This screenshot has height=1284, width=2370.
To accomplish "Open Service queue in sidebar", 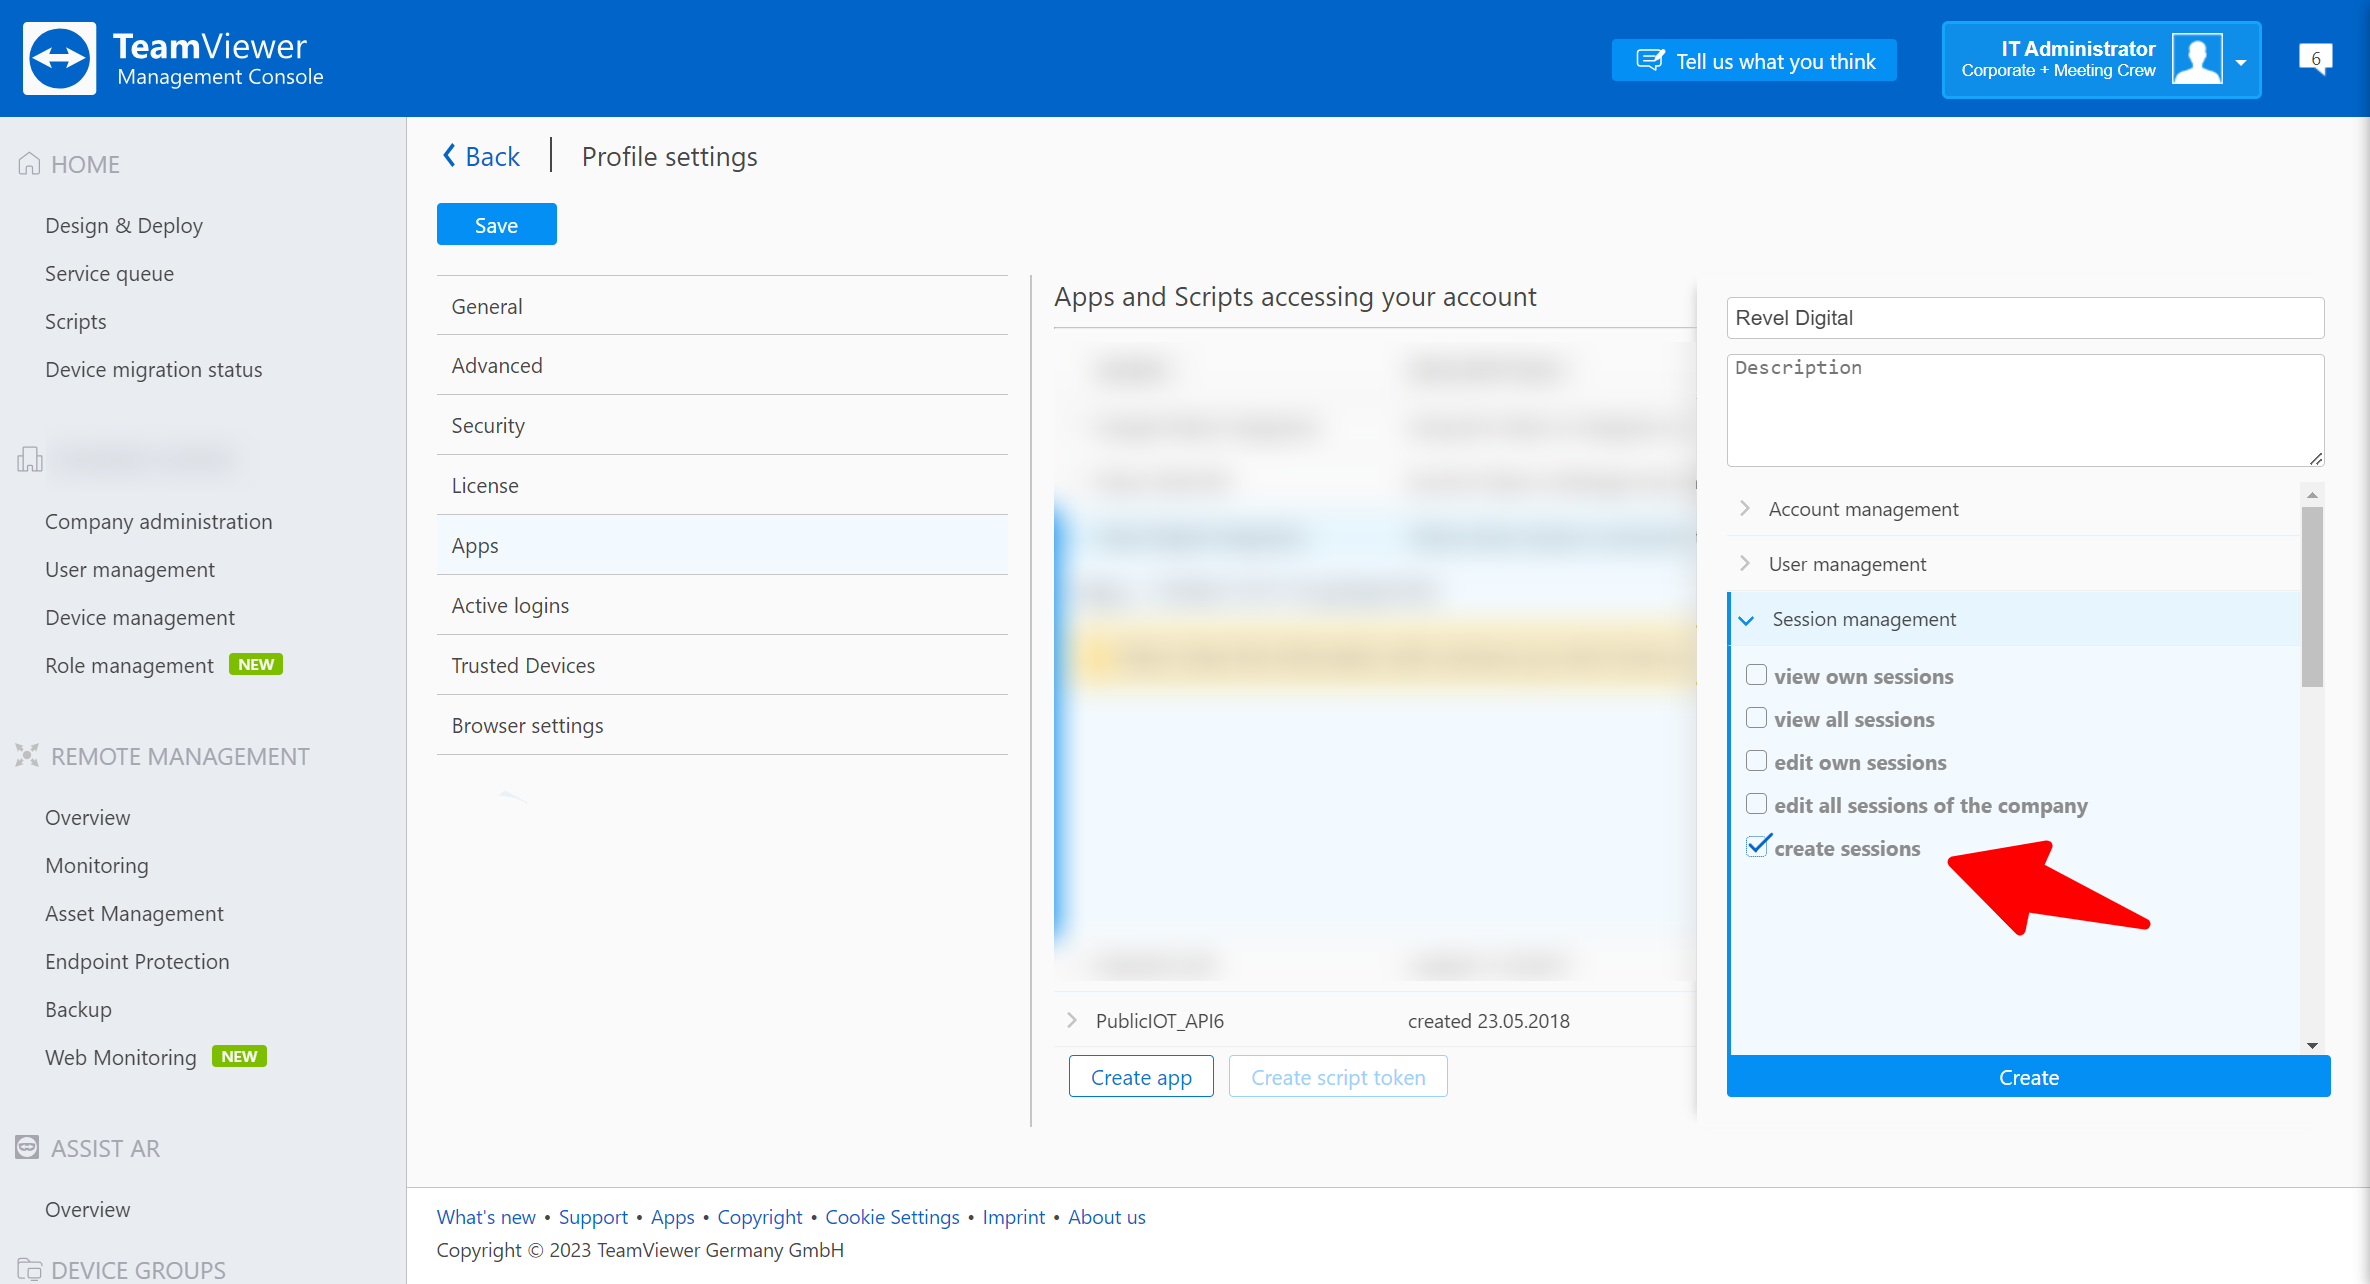I will [x=109, y=273].
